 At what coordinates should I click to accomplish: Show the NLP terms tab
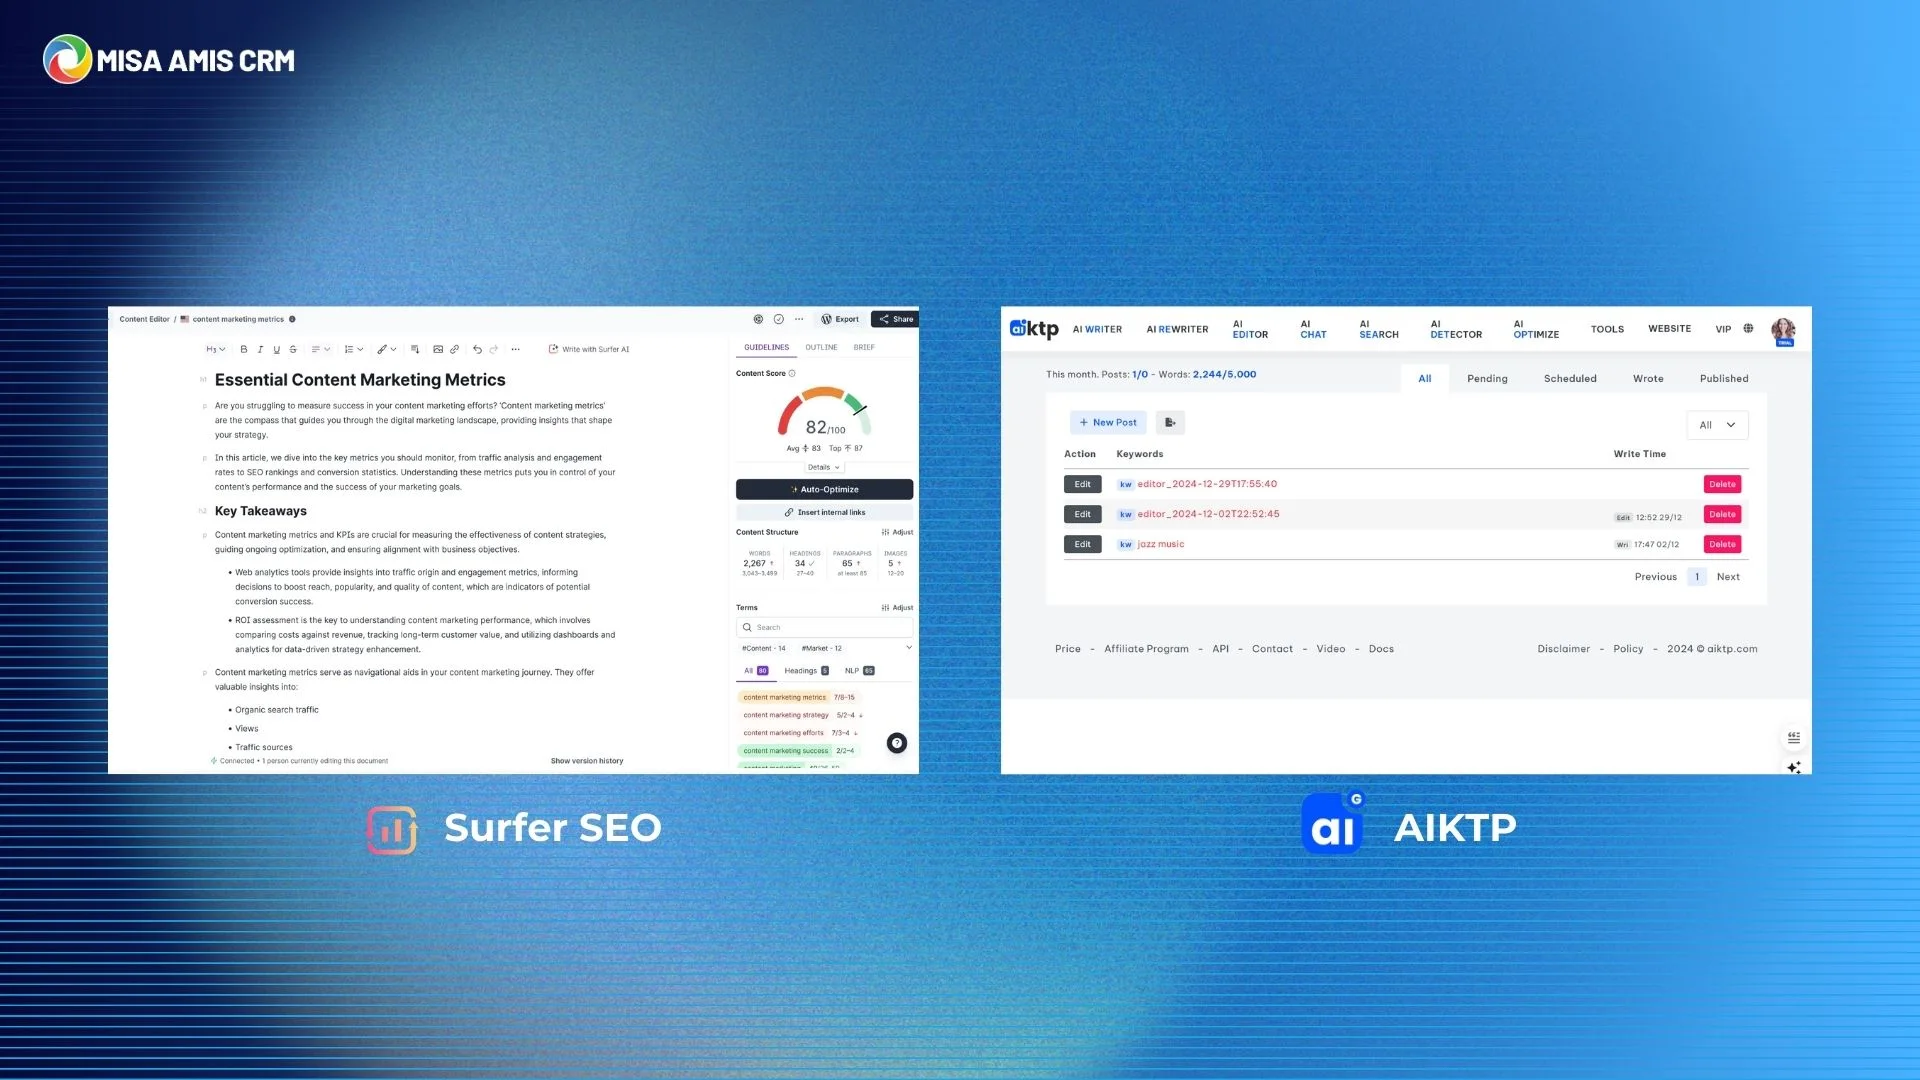[859, 671]
